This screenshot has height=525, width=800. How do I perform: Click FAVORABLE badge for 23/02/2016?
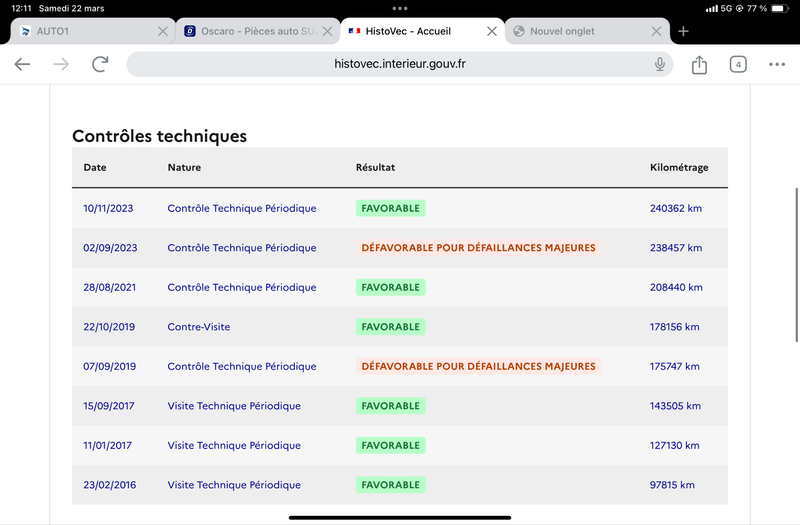(x=391, y=485)
